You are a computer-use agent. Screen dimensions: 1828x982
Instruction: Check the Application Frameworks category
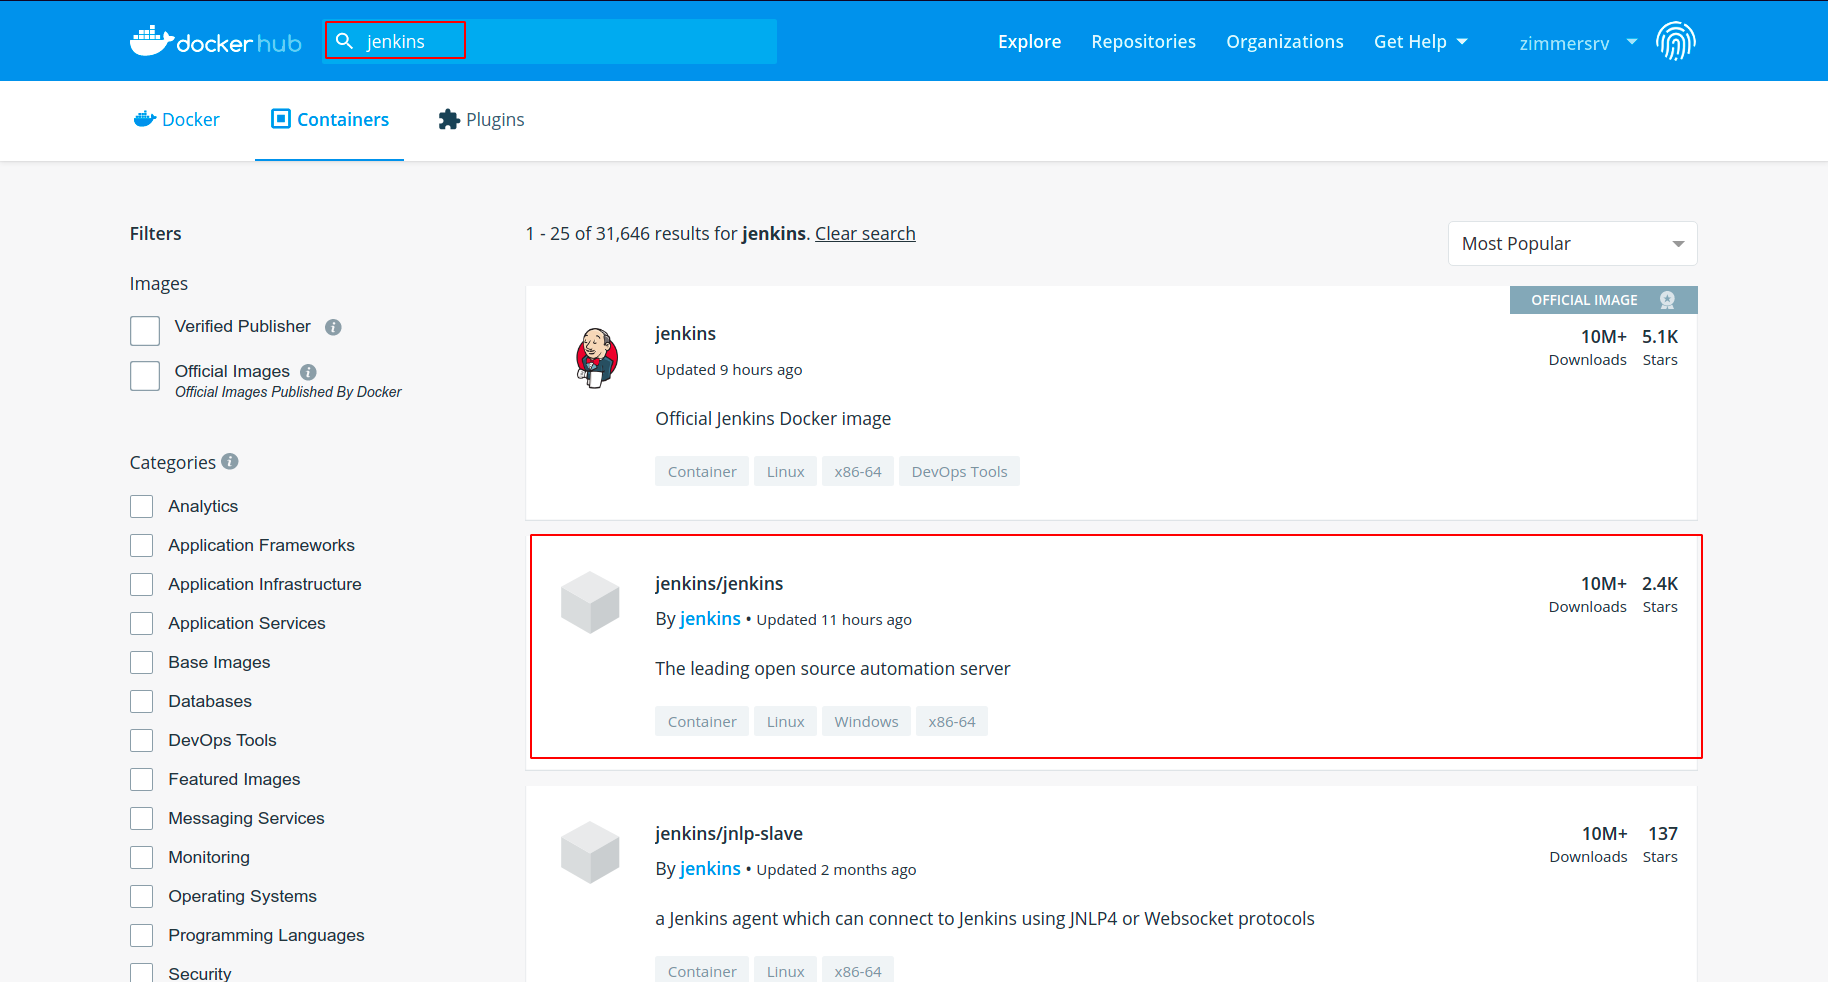(x=142, y=545)
